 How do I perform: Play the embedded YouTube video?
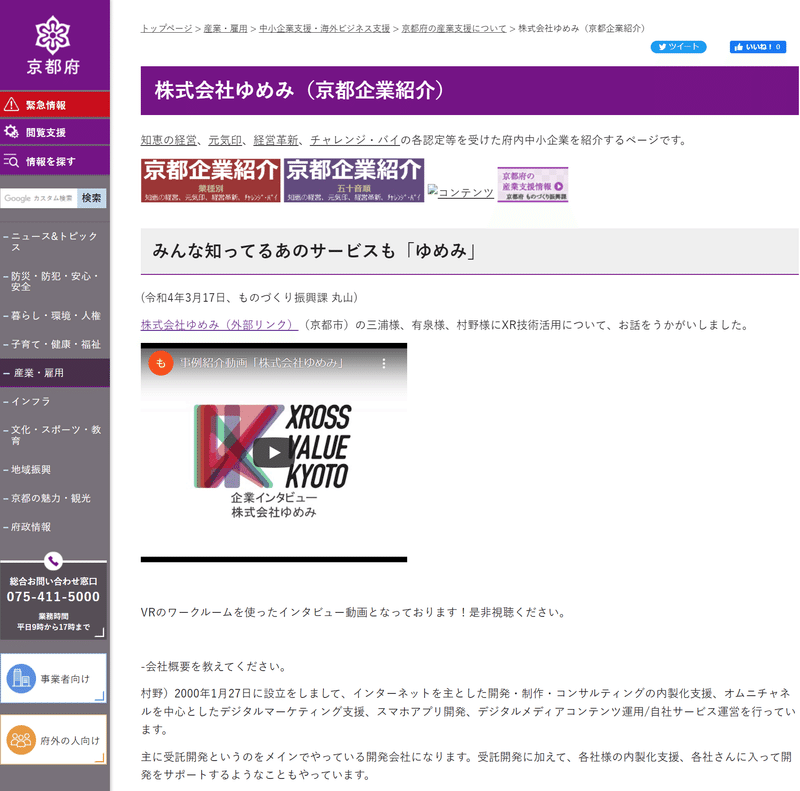pos(274,452)
